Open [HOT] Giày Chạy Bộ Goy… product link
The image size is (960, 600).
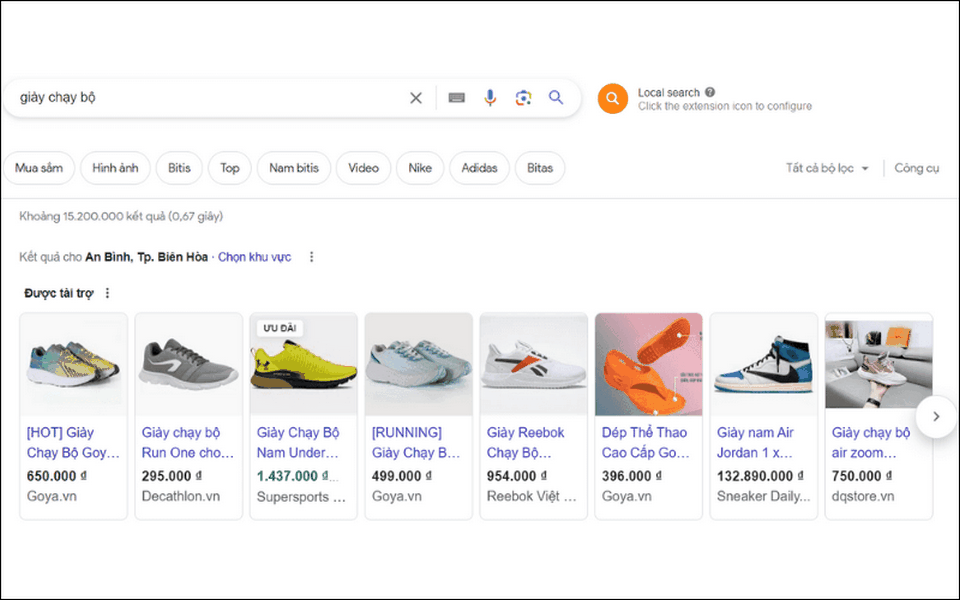pos(73,443)
